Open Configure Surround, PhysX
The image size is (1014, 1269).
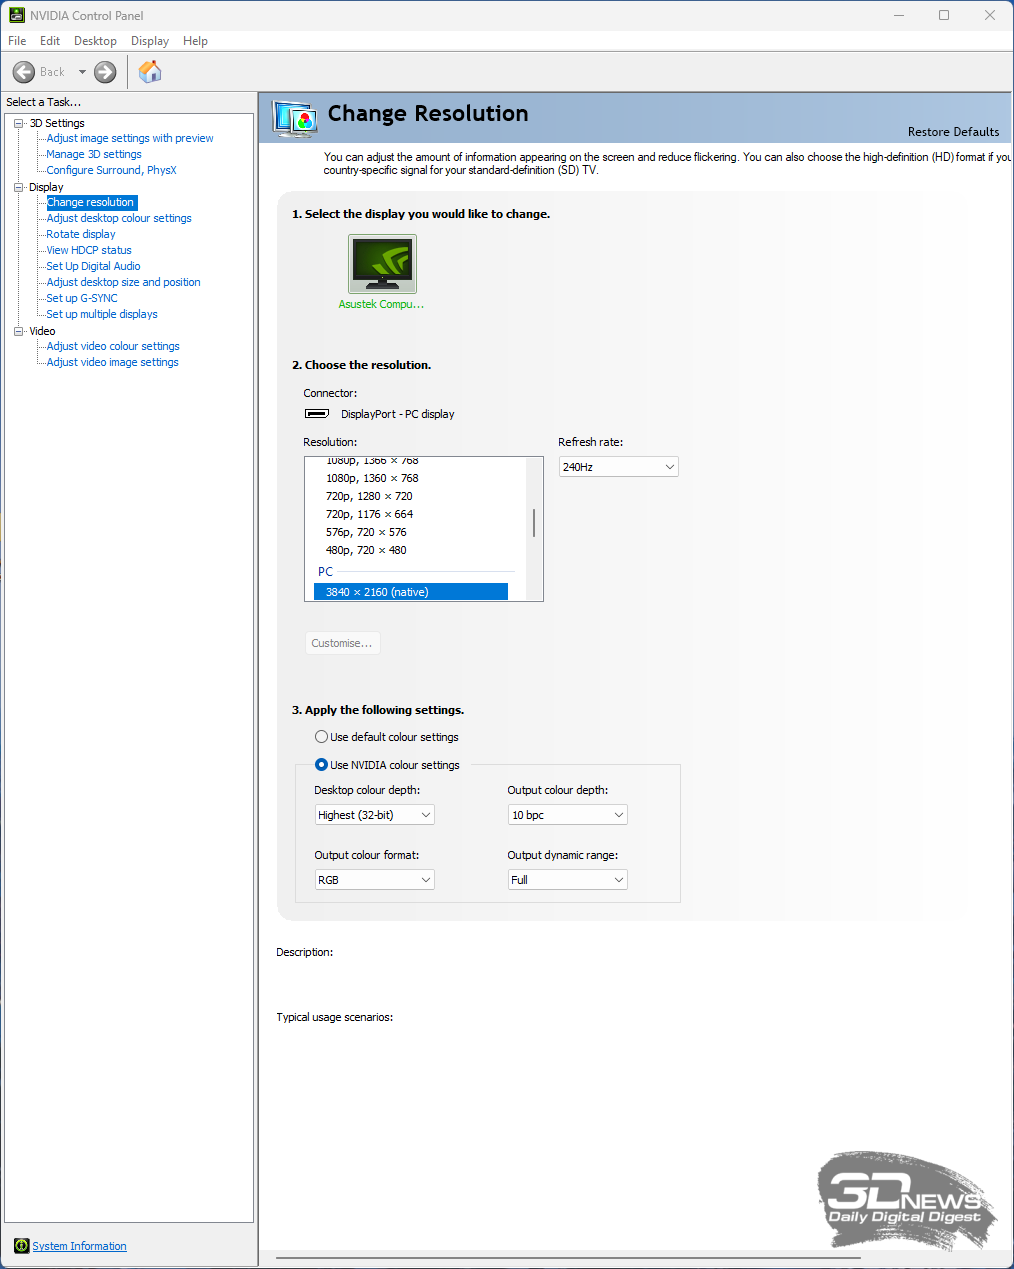(x=111, y=170)
